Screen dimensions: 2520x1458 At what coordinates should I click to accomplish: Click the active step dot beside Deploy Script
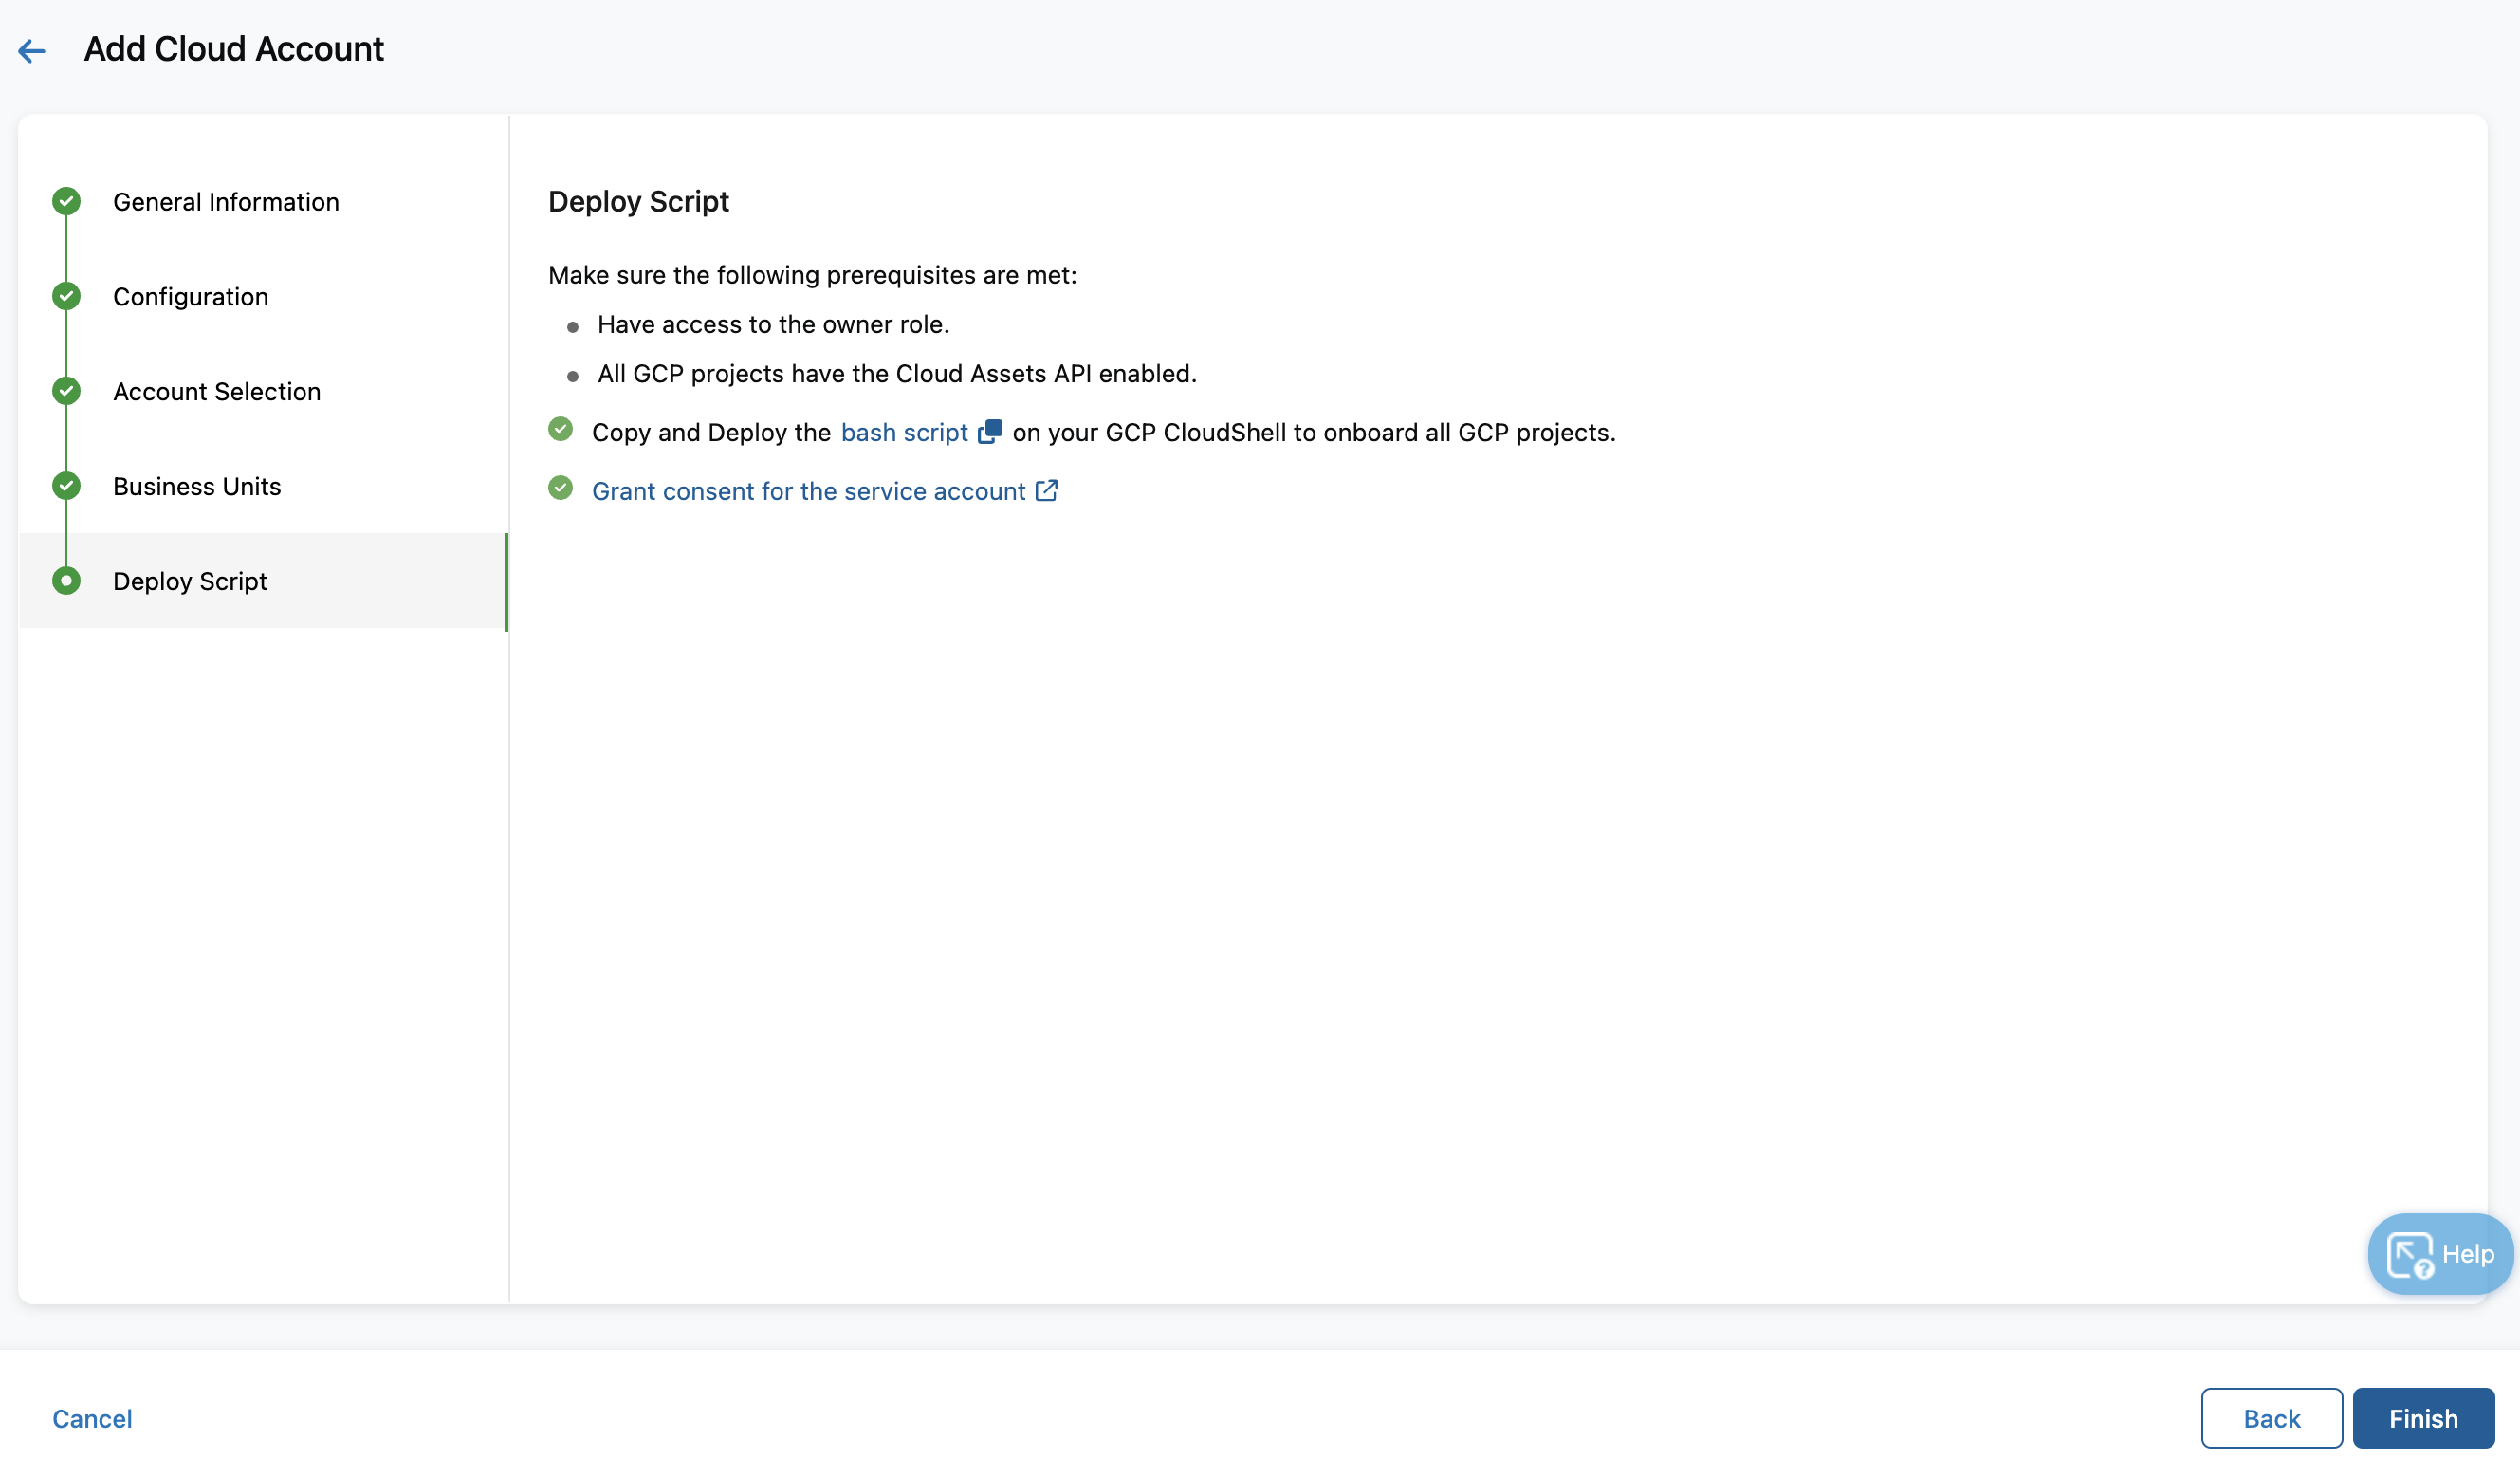65,580
